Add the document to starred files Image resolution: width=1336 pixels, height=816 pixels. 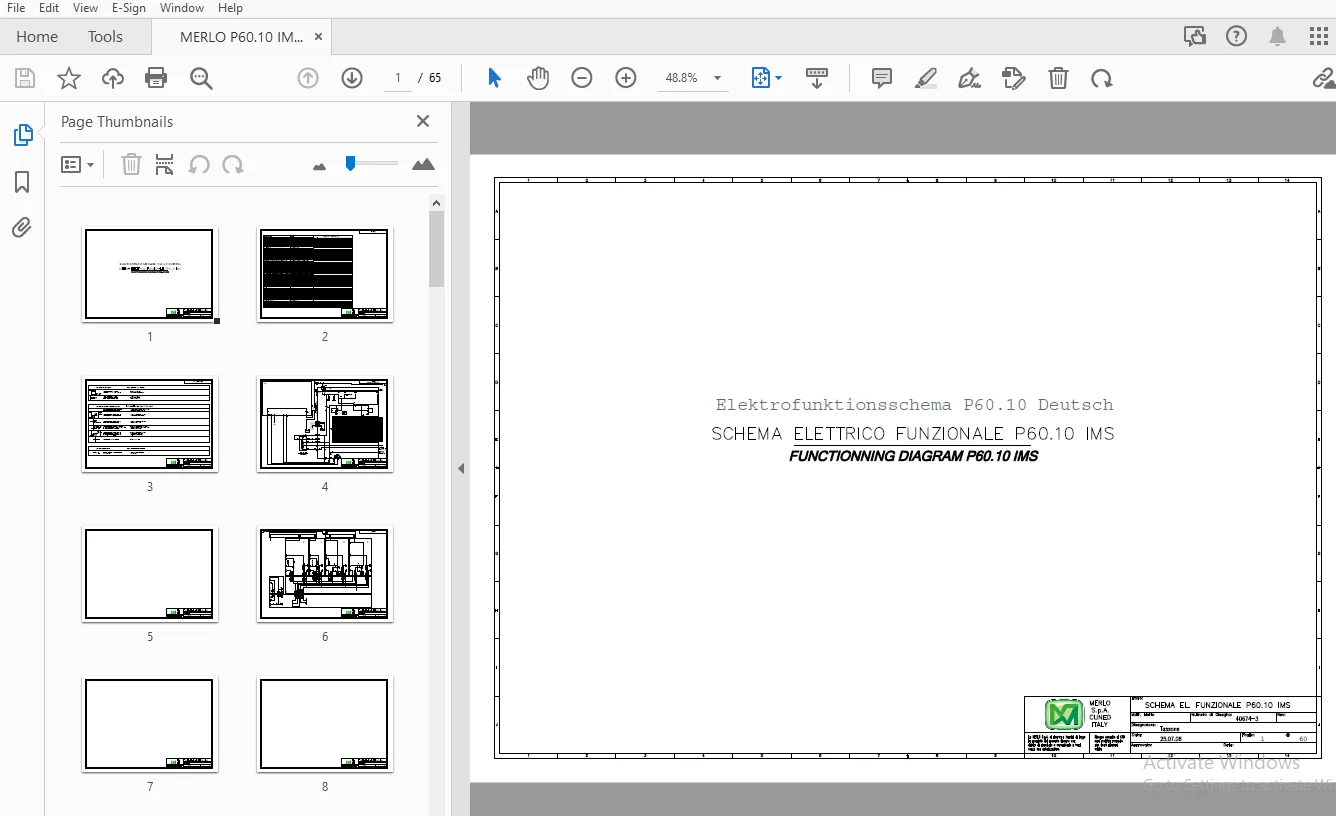[69, 78]
